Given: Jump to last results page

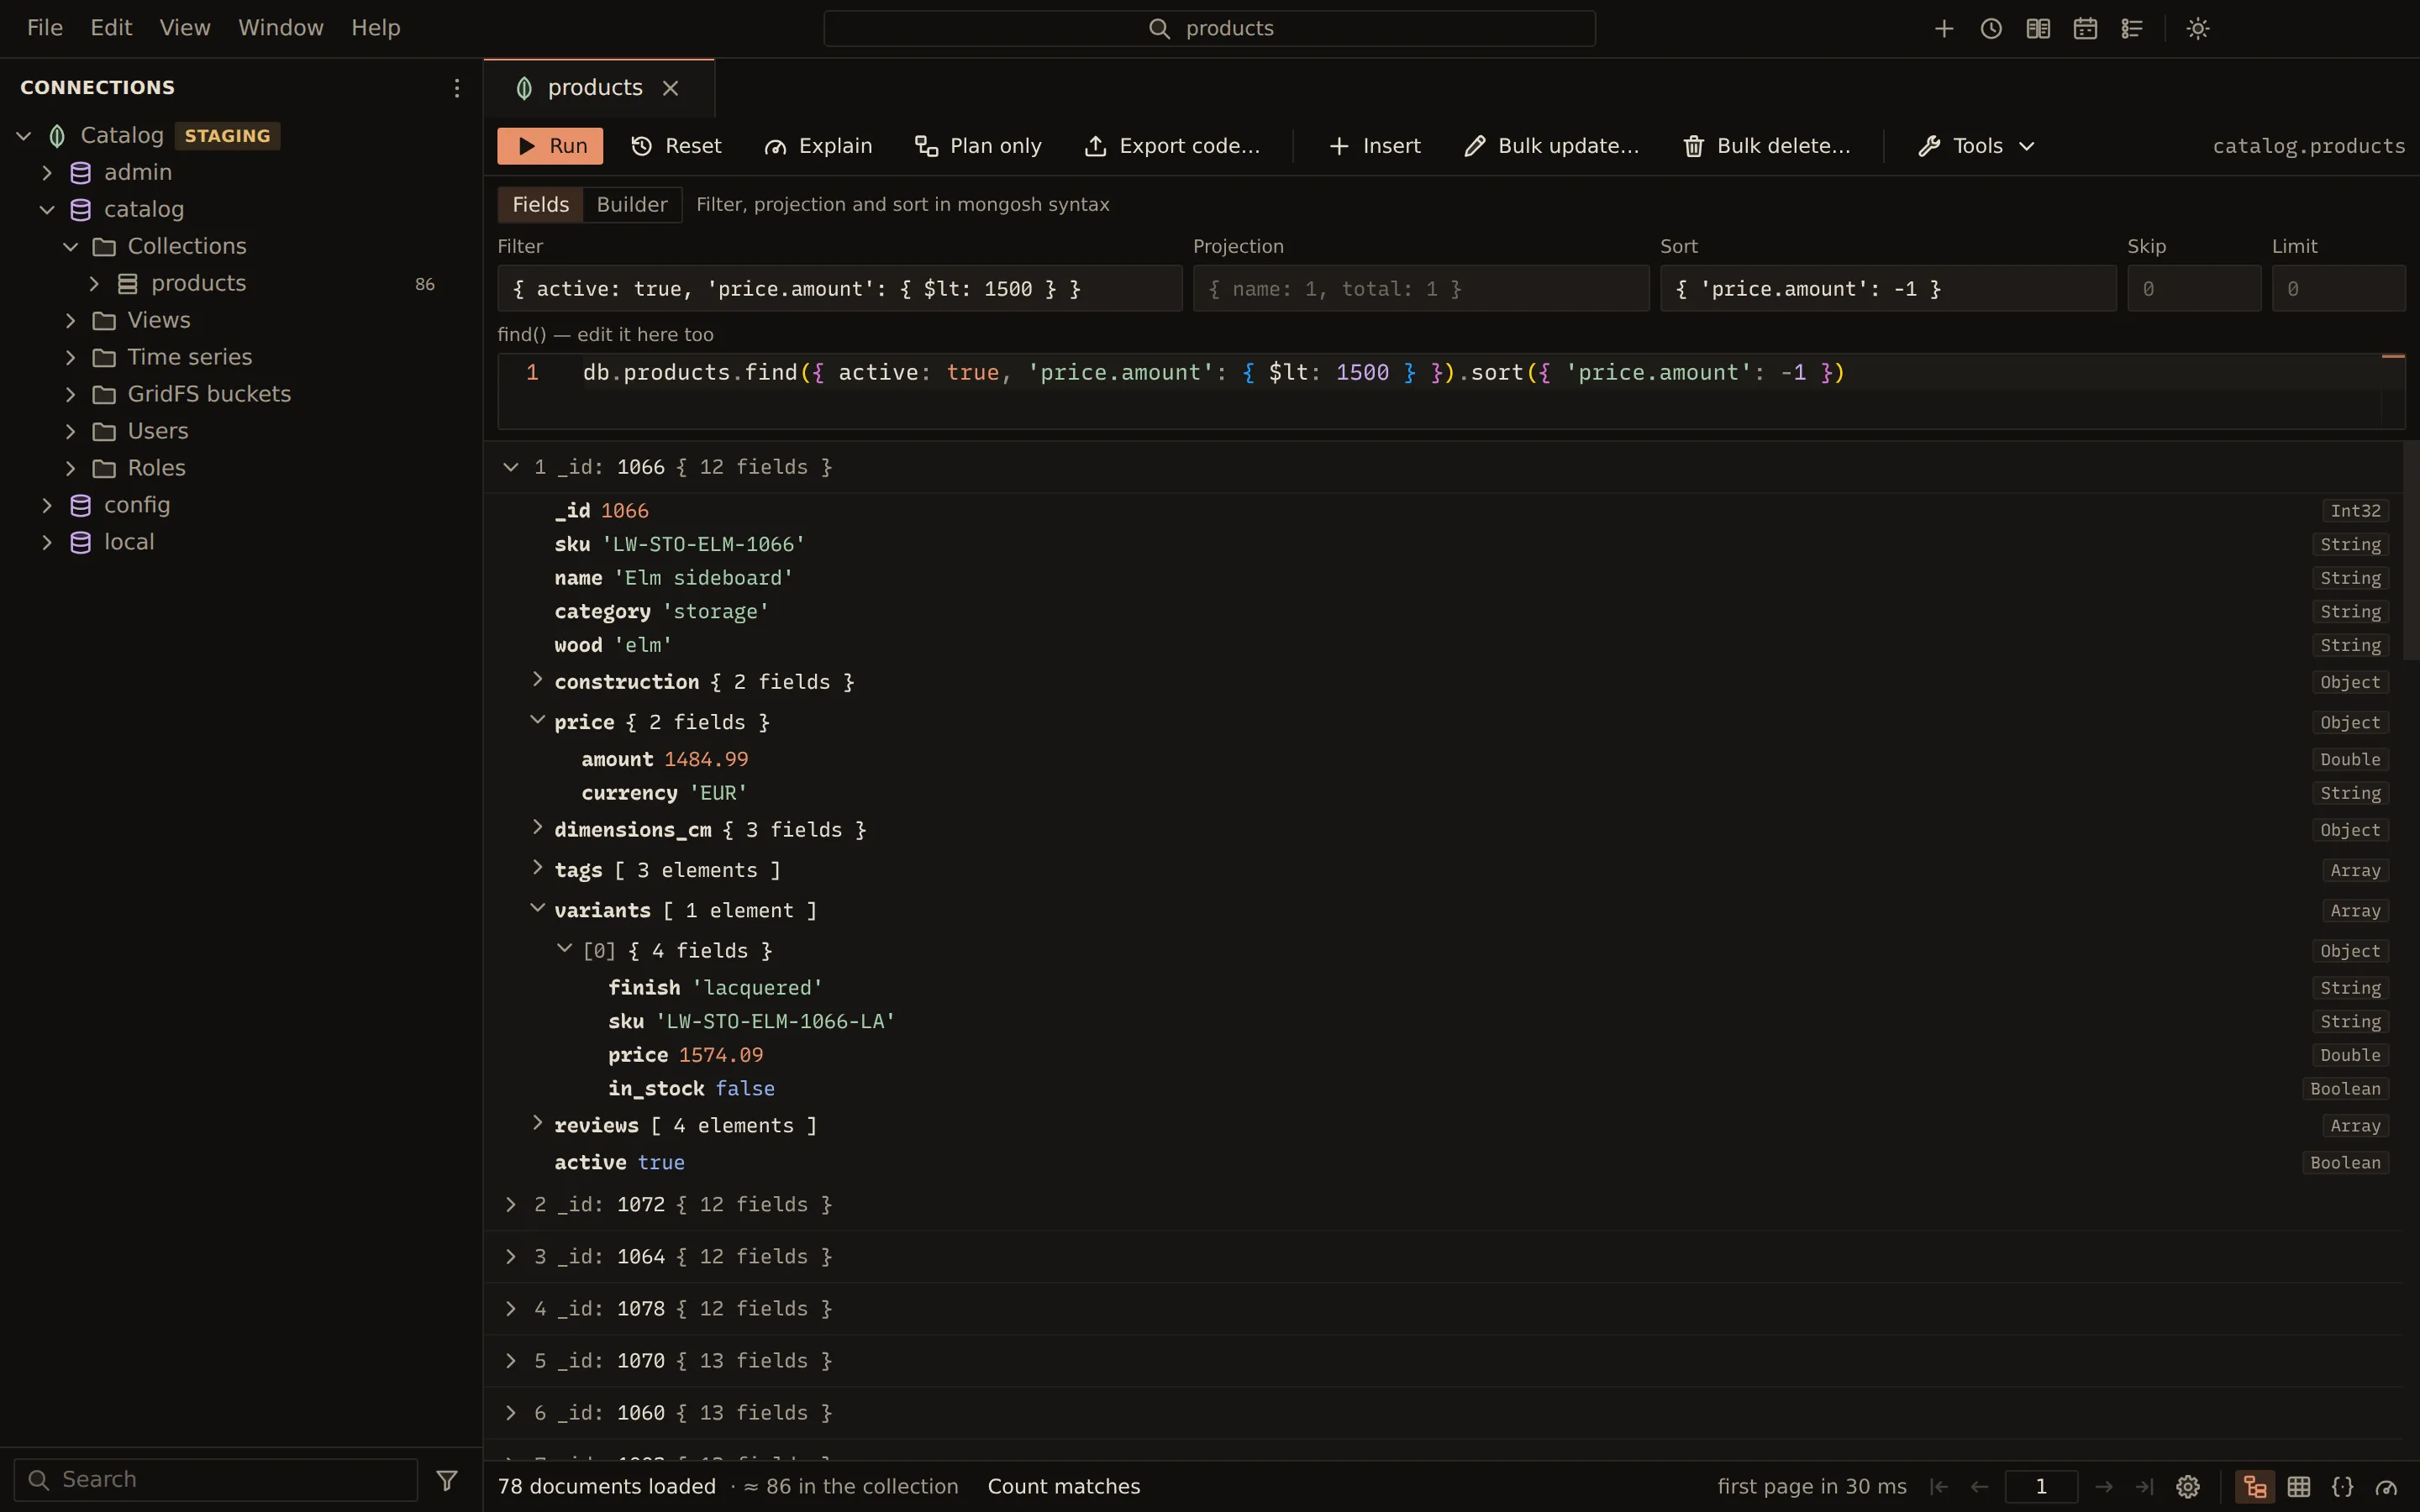Looking at the screenshot, I should click(x=2144, y=1487).
